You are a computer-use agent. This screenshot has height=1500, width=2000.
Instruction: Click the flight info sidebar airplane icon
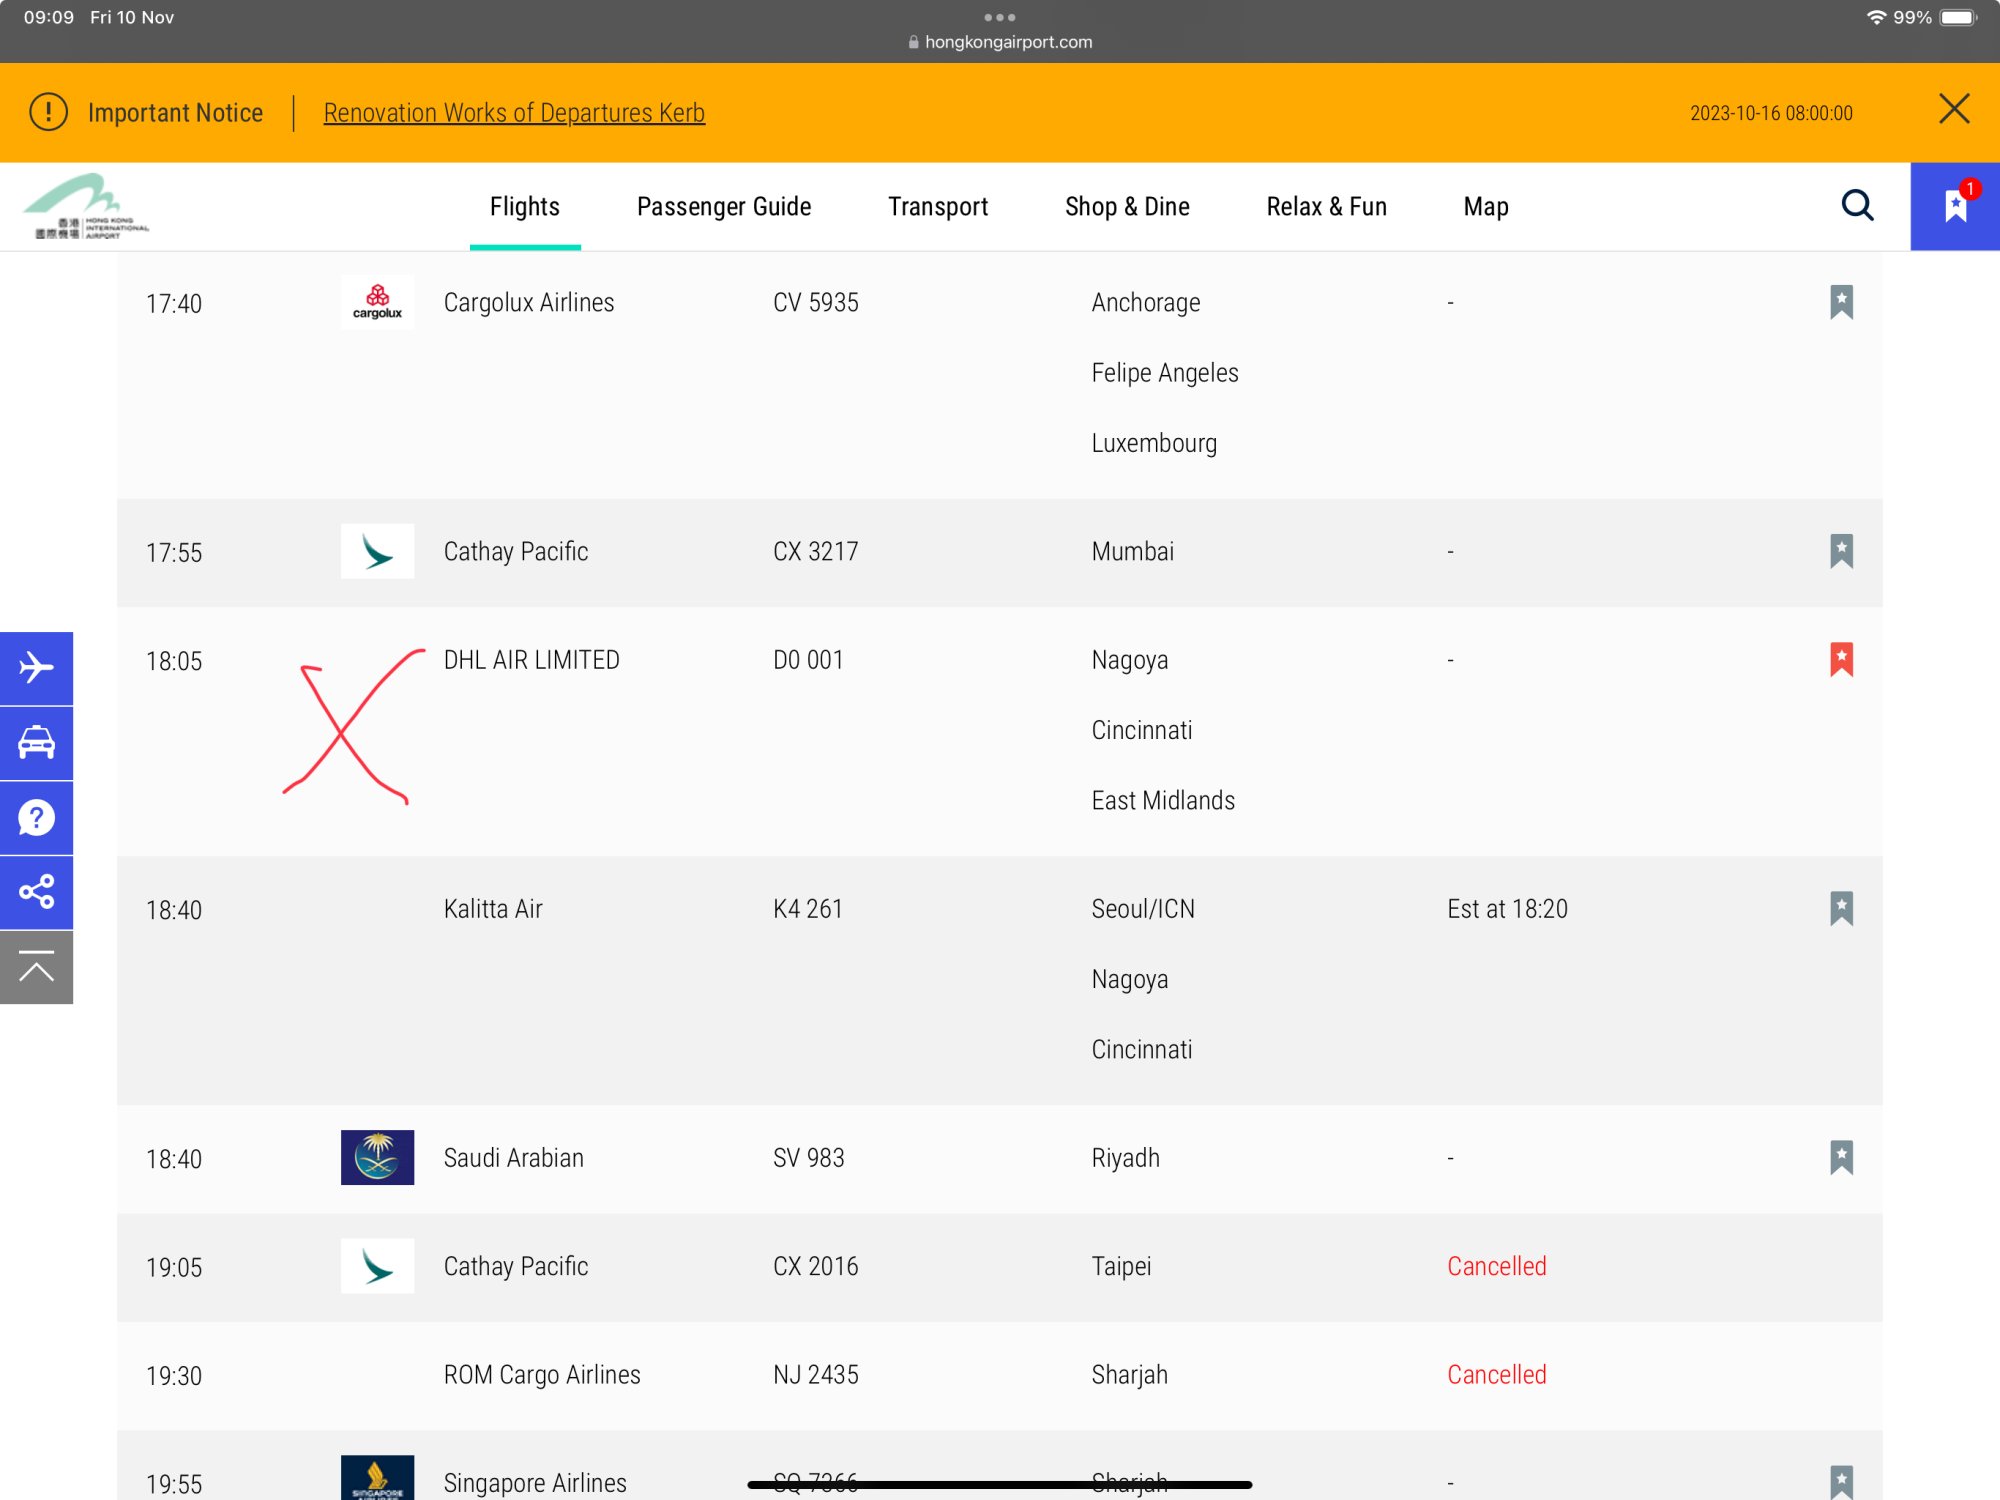(x=36, y=668)
